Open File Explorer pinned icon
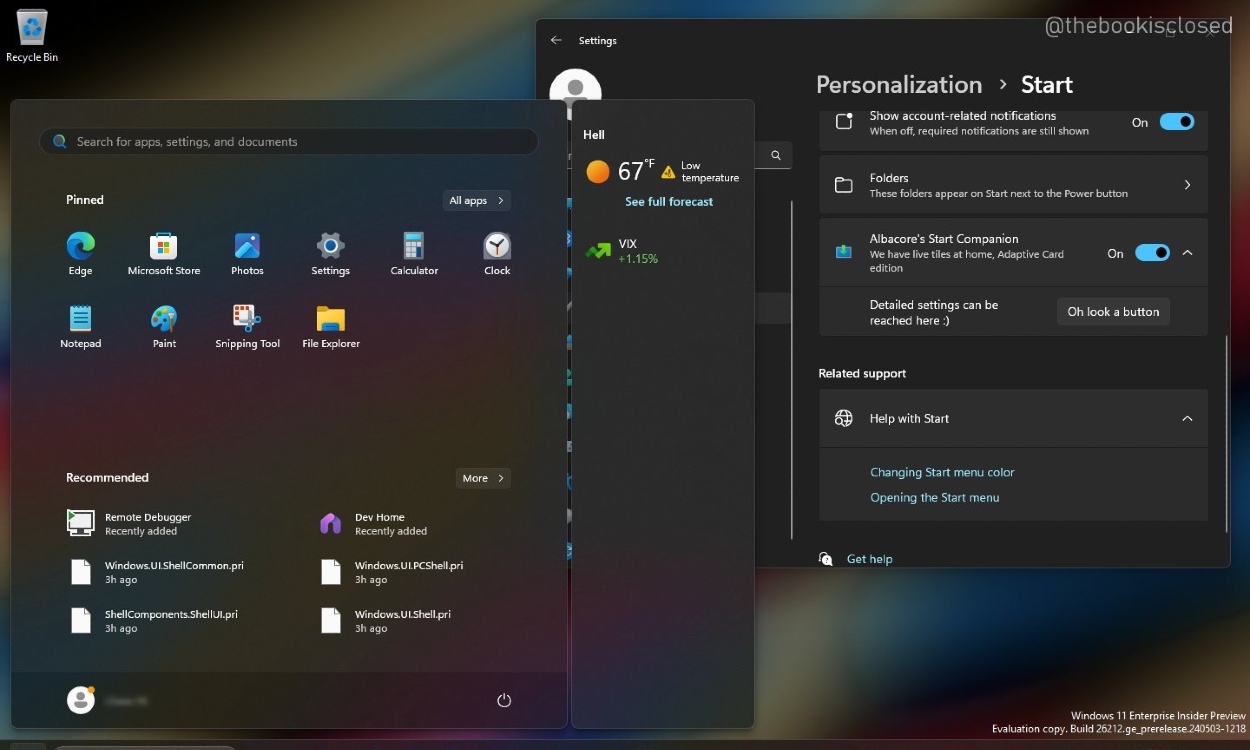Viewport: 1250px width, 750px height. 330,325
